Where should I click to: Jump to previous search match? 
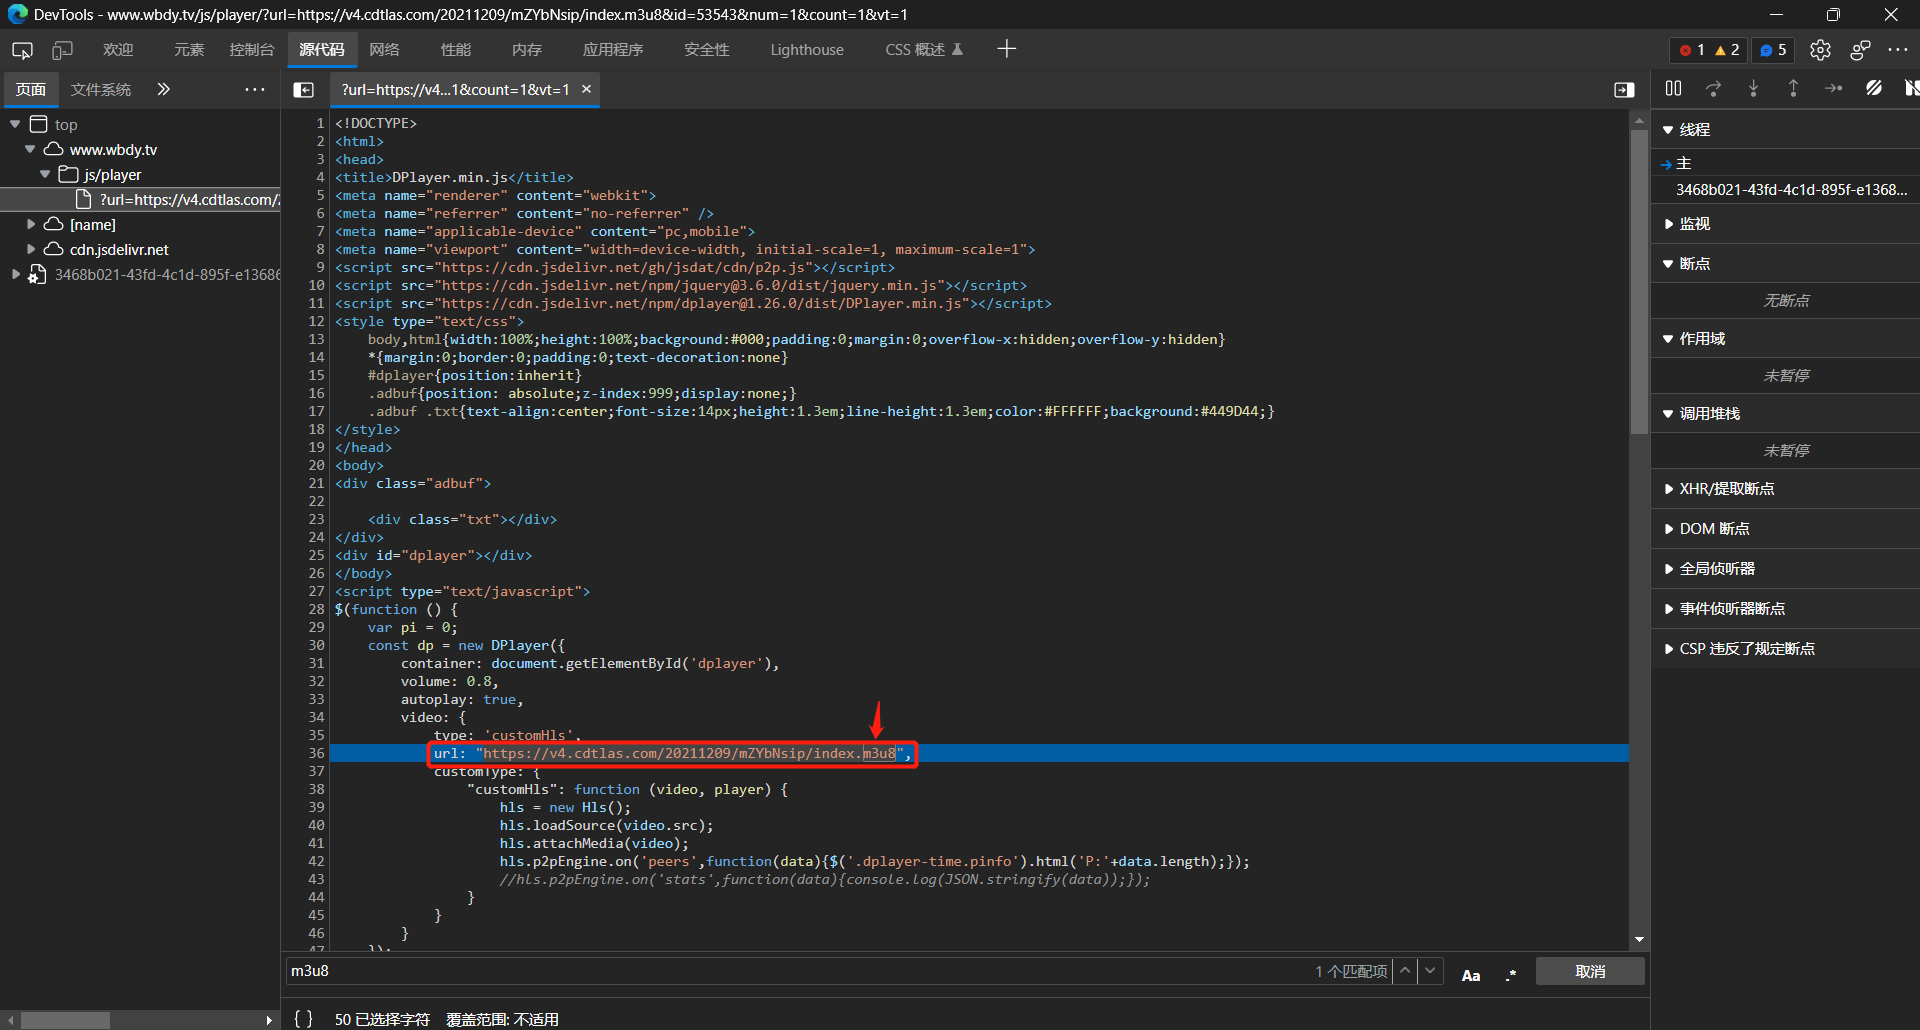pyautogui.click(x=1405, y=971)
